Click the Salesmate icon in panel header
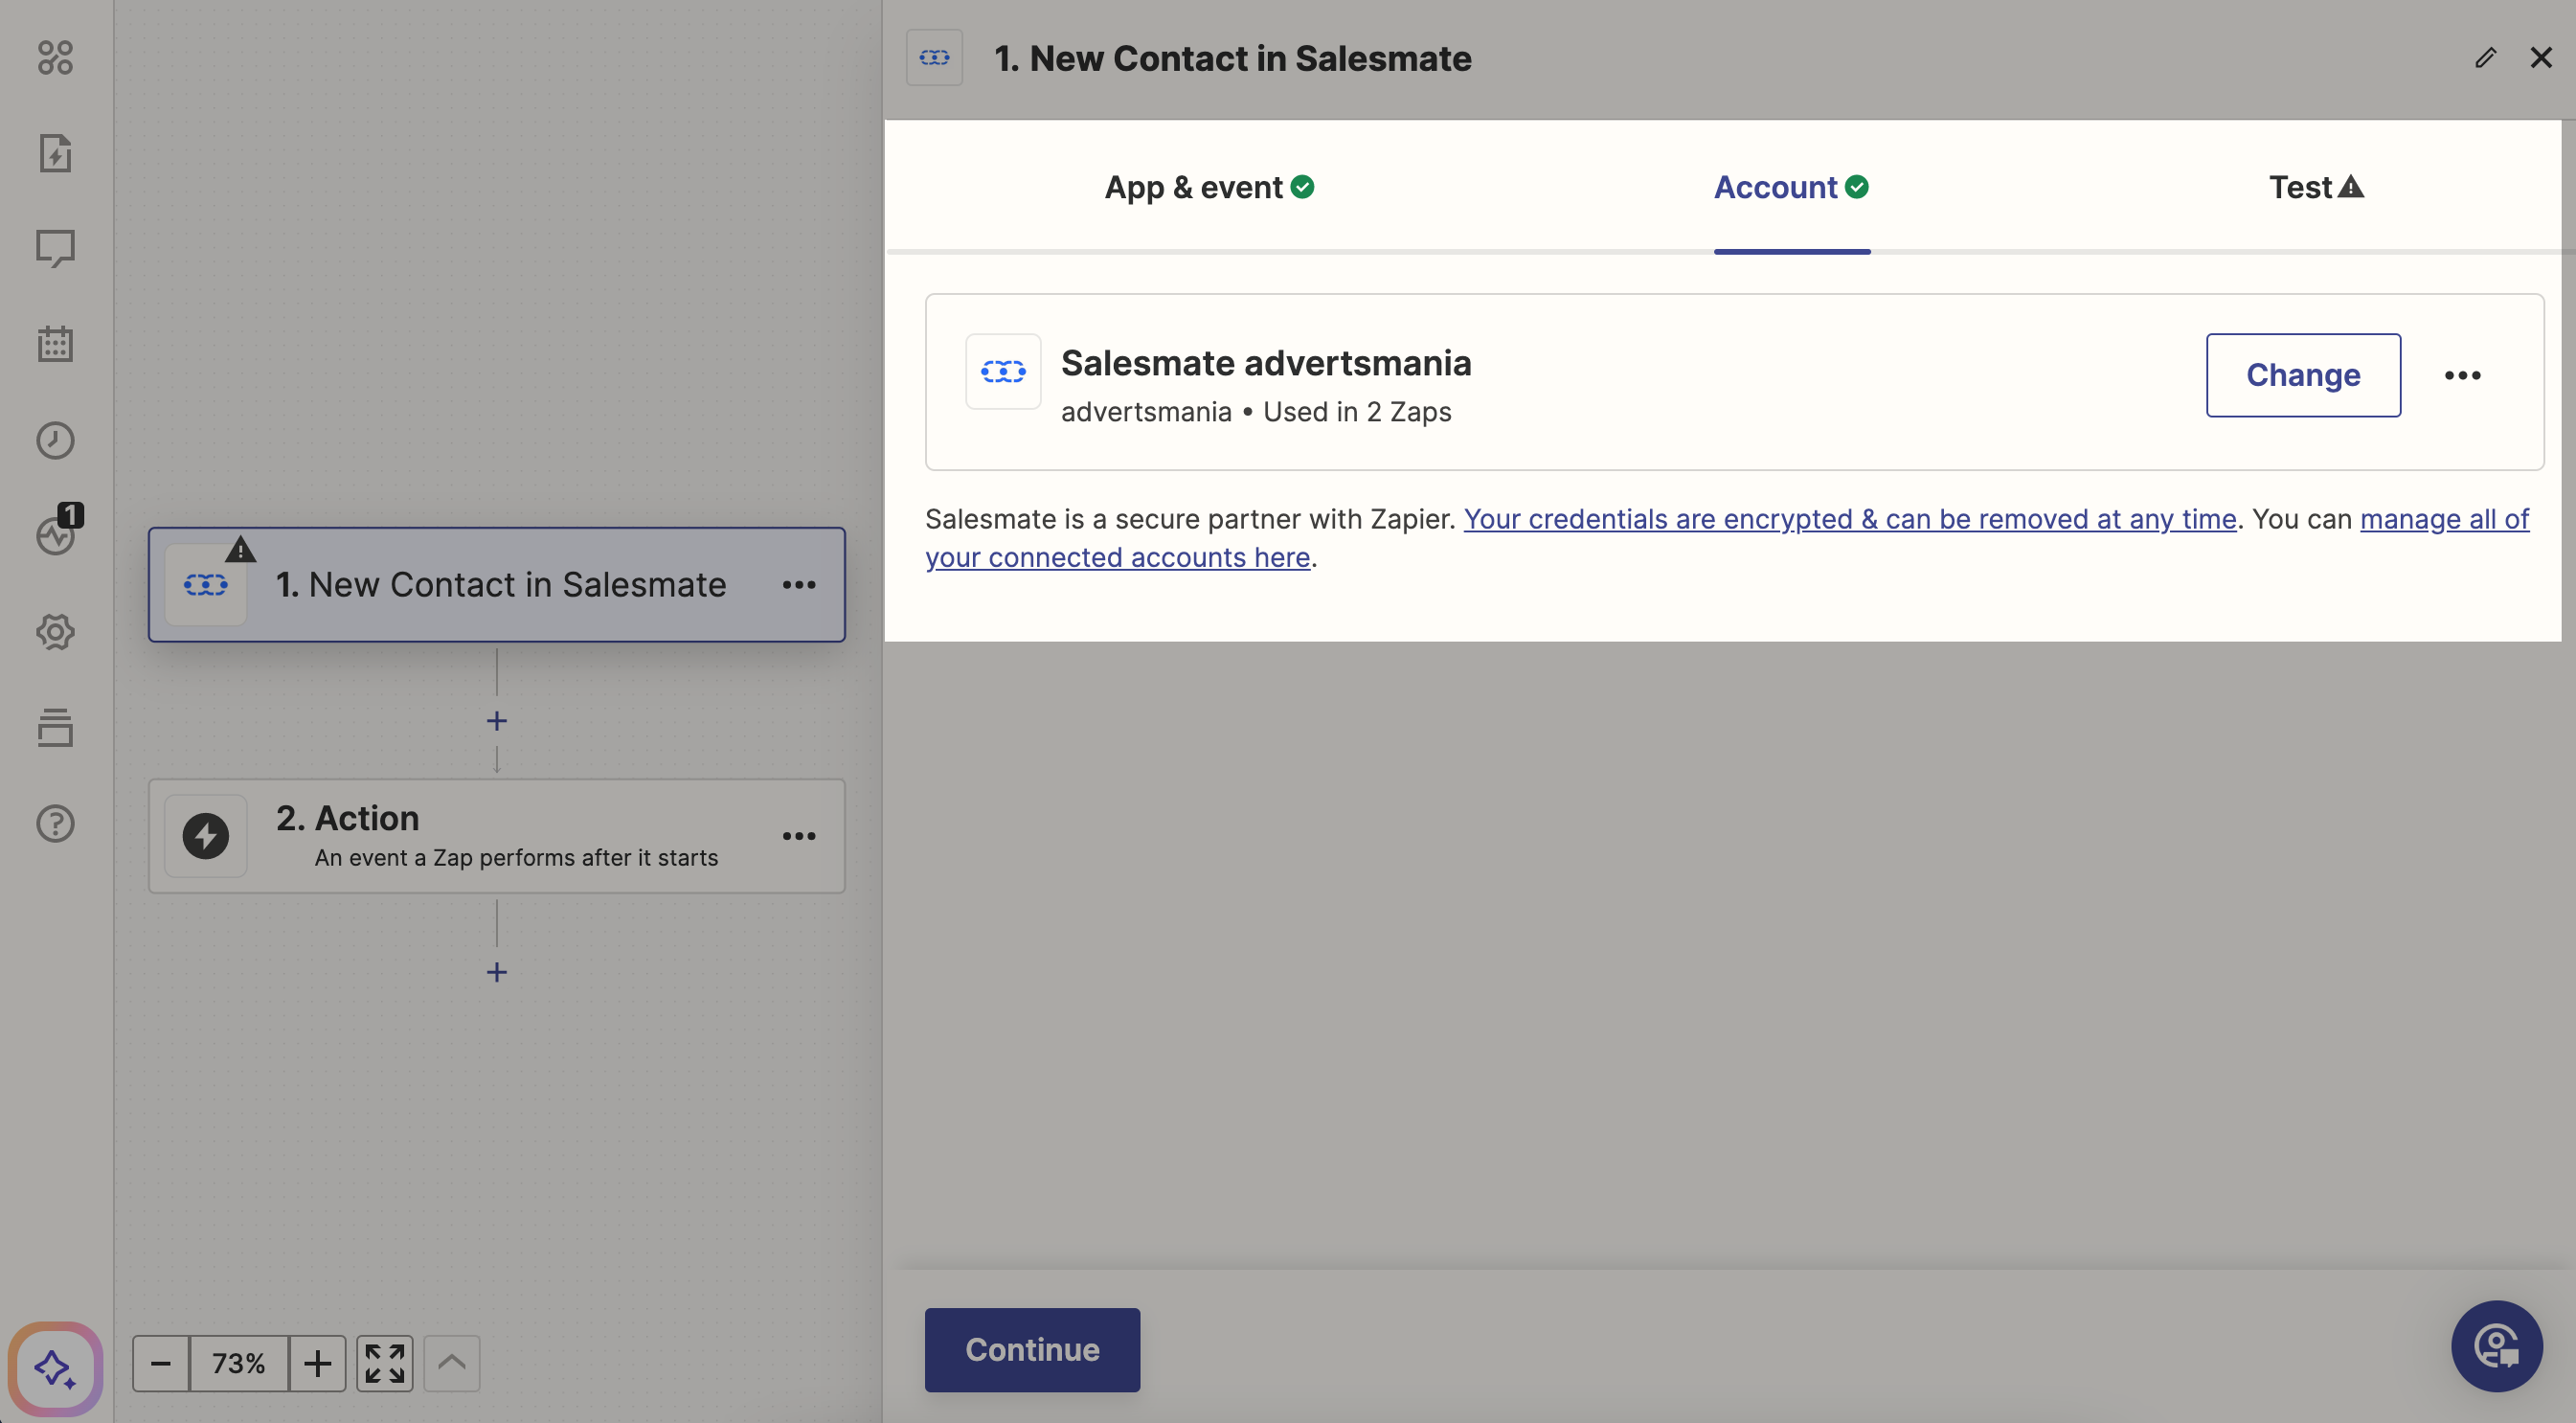Screen dimensions: 2576x1423 pyautogui.click(x=935, y=58)
